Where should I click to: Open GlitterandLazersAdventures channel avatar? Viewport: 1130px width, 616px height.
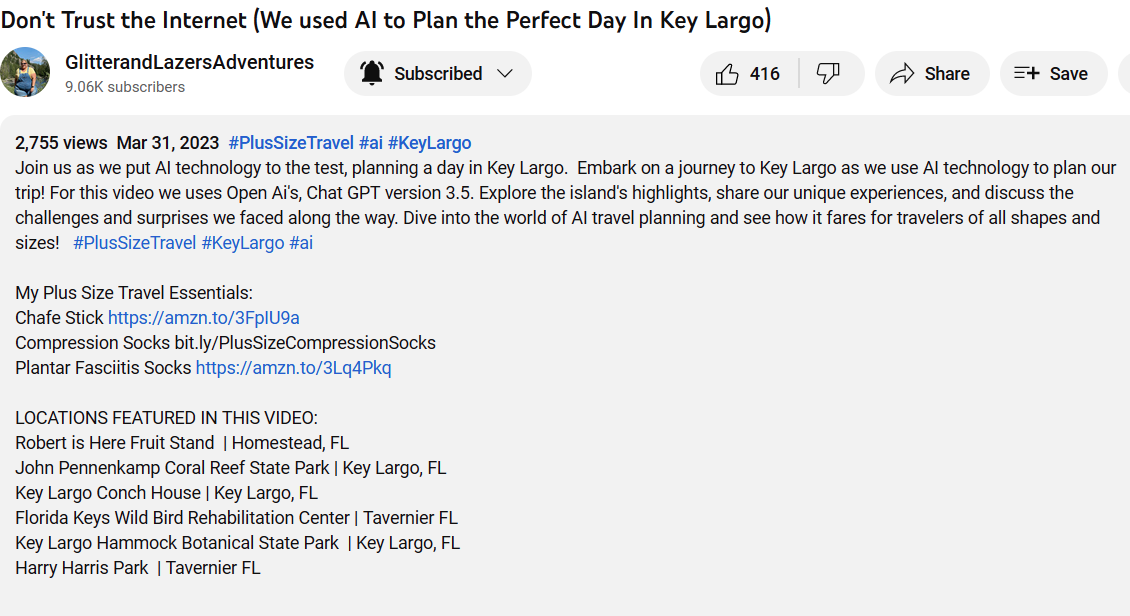[25, 72]
